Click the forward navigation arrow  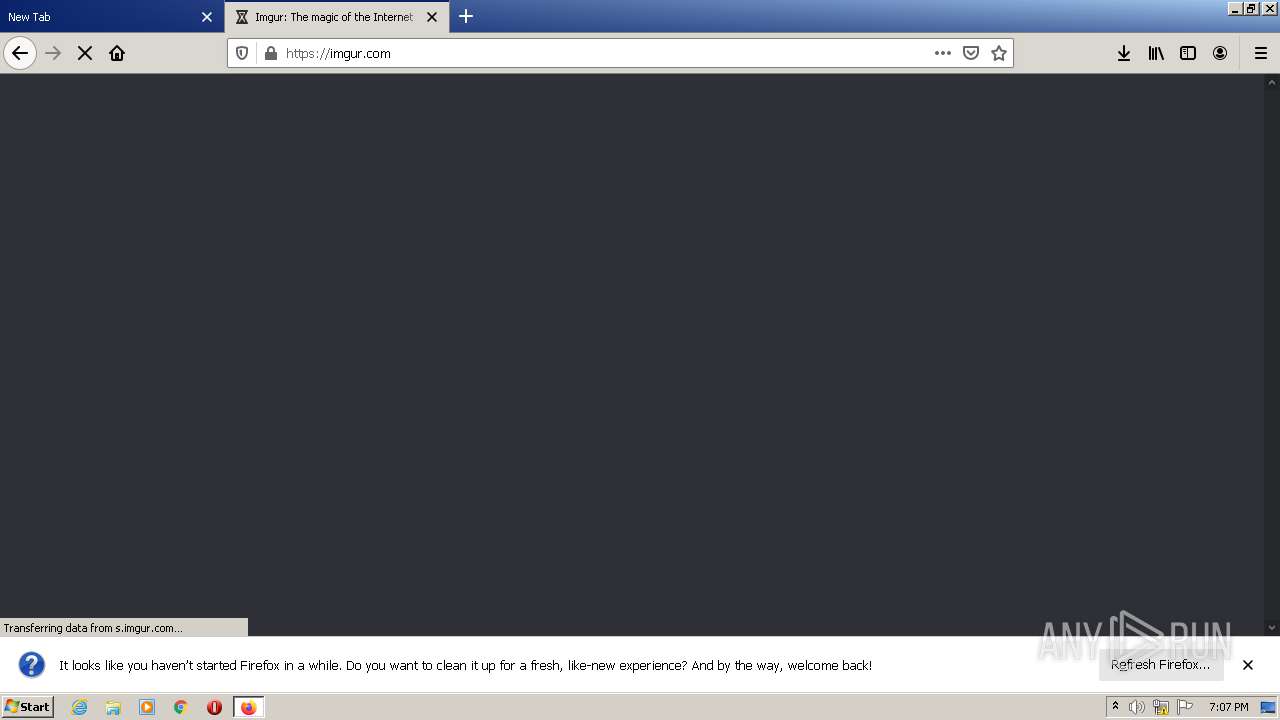(x=53, y=53)
